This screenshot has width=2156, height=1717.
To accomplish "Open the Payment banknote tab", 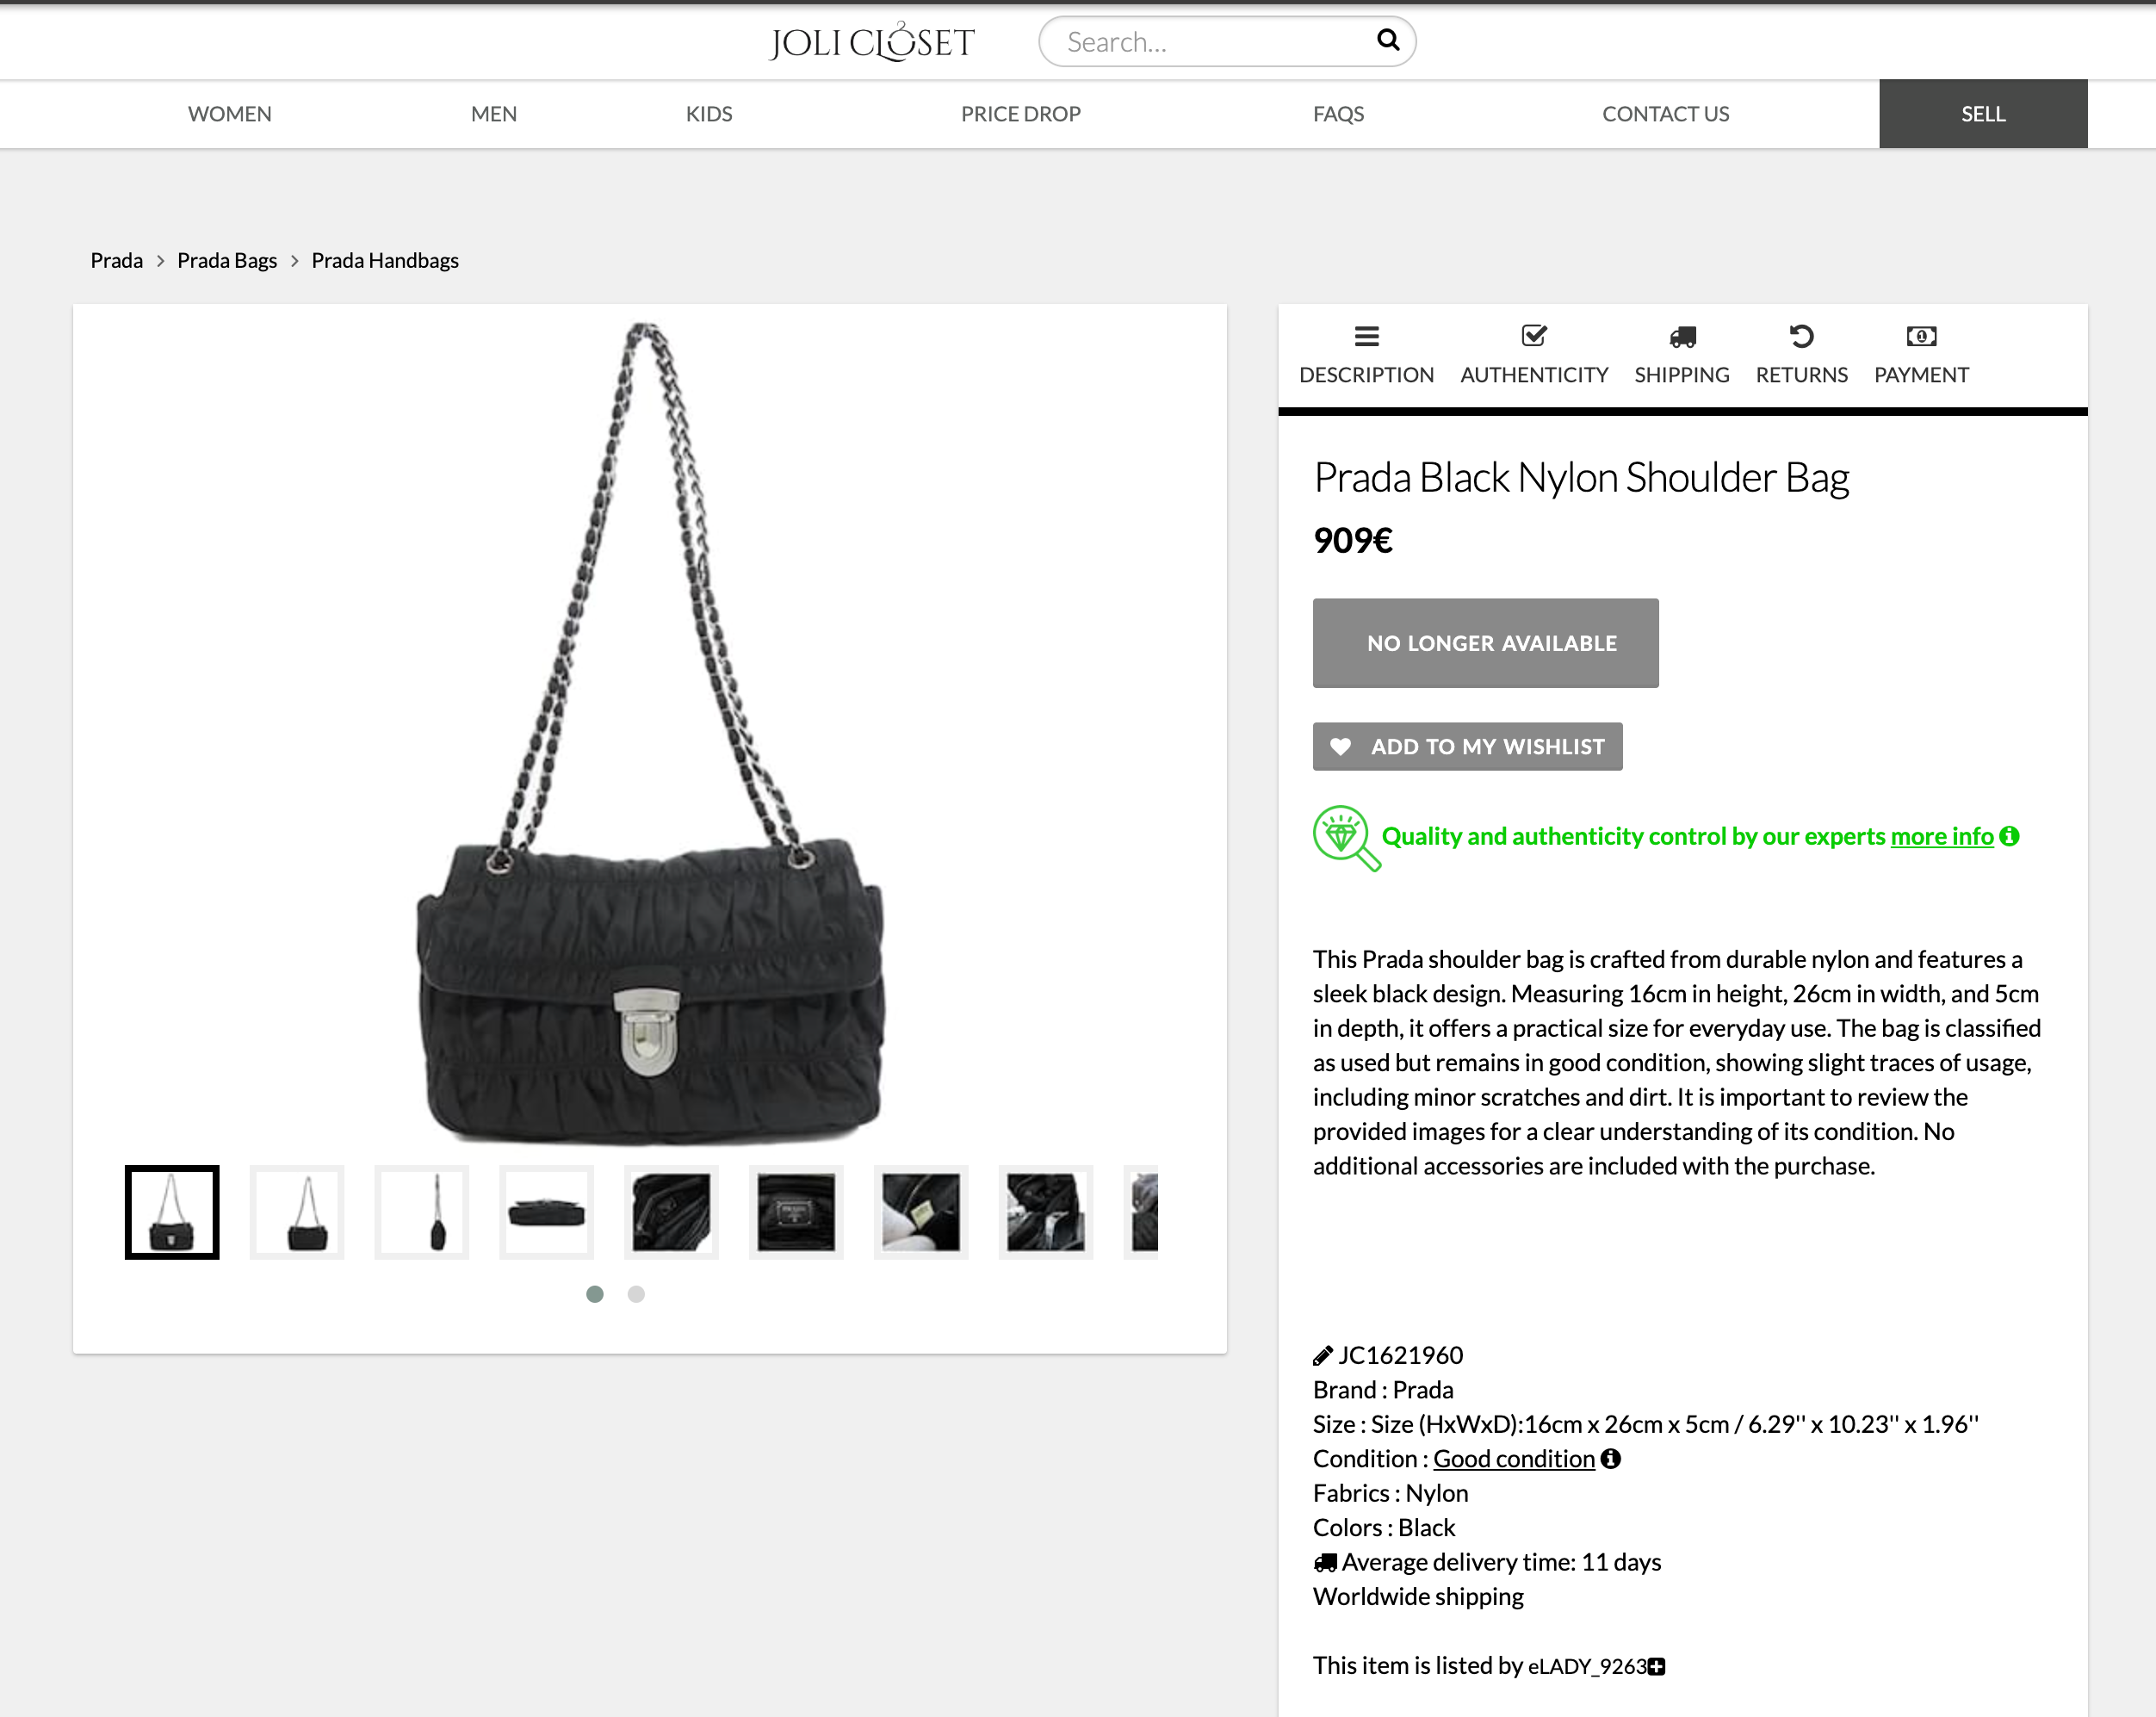I will coord(1920,337).
